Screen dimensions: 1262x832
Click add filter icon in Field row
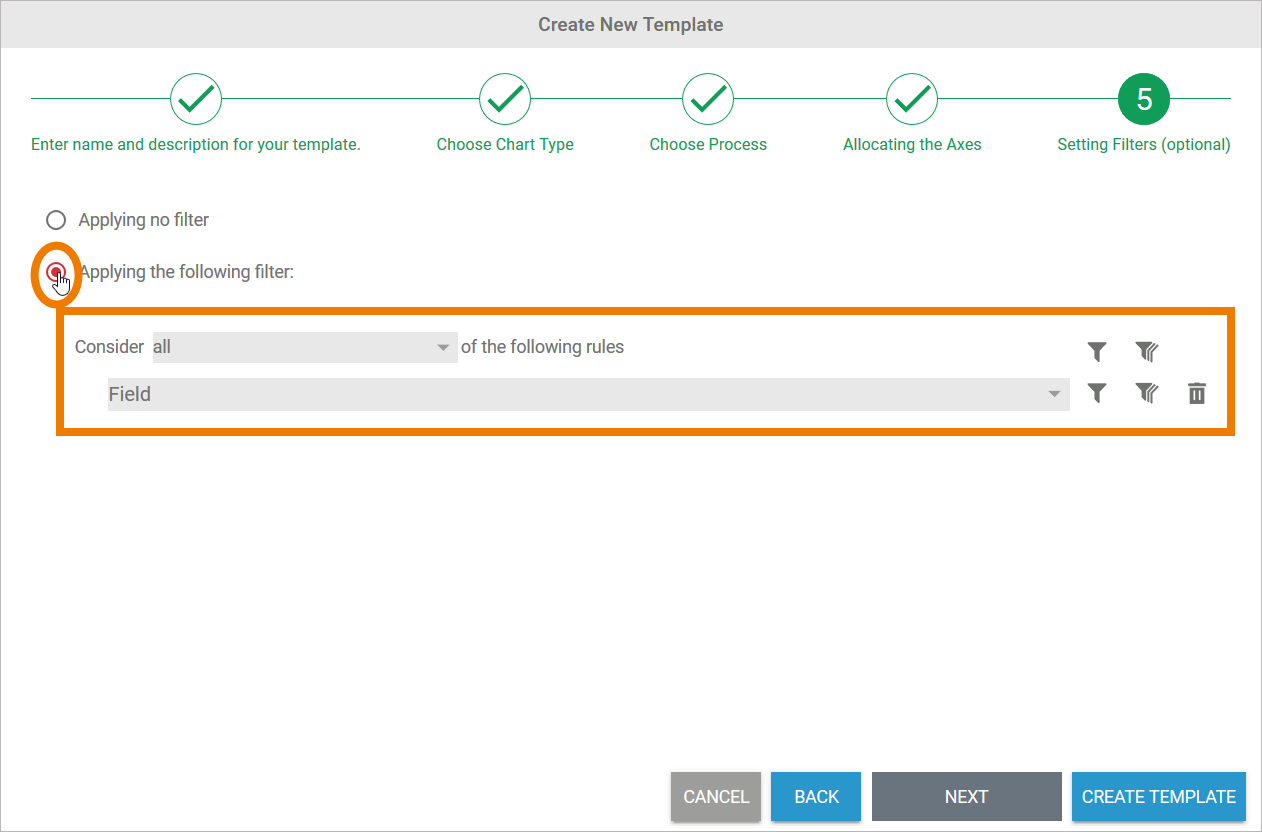(1097, 393)
